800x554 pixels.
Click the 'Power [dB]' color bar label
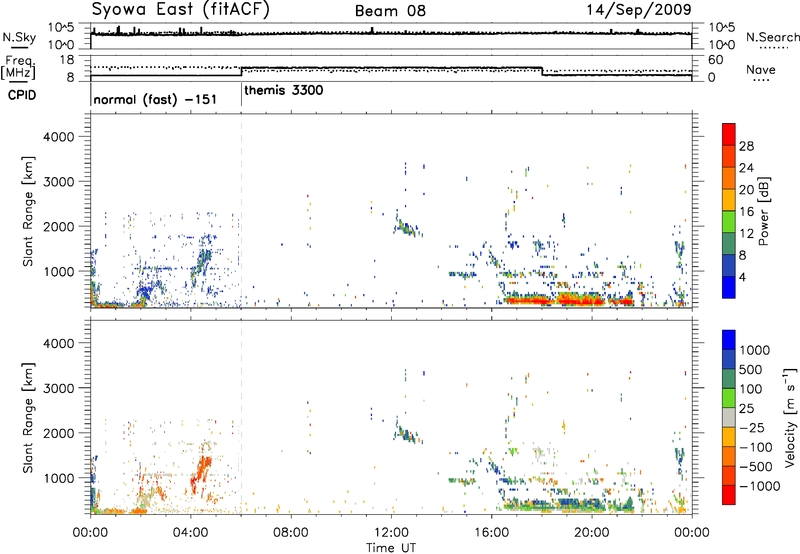763,211
